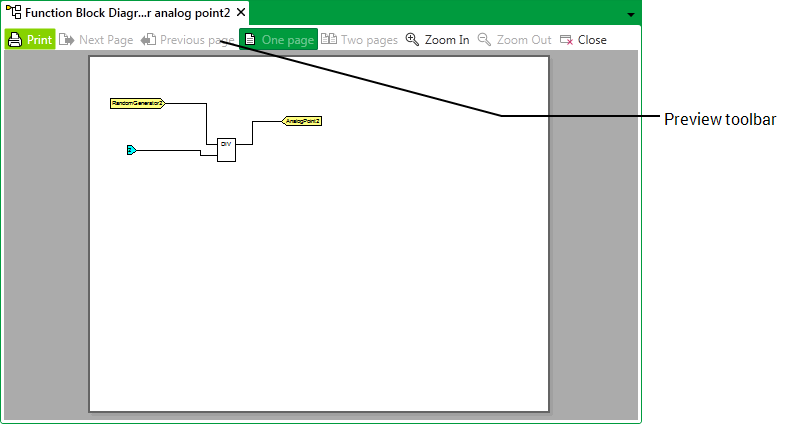The image size is (806, 424).
Task: Click the diagram icon on the tab
Action: [x=13, y=12]
